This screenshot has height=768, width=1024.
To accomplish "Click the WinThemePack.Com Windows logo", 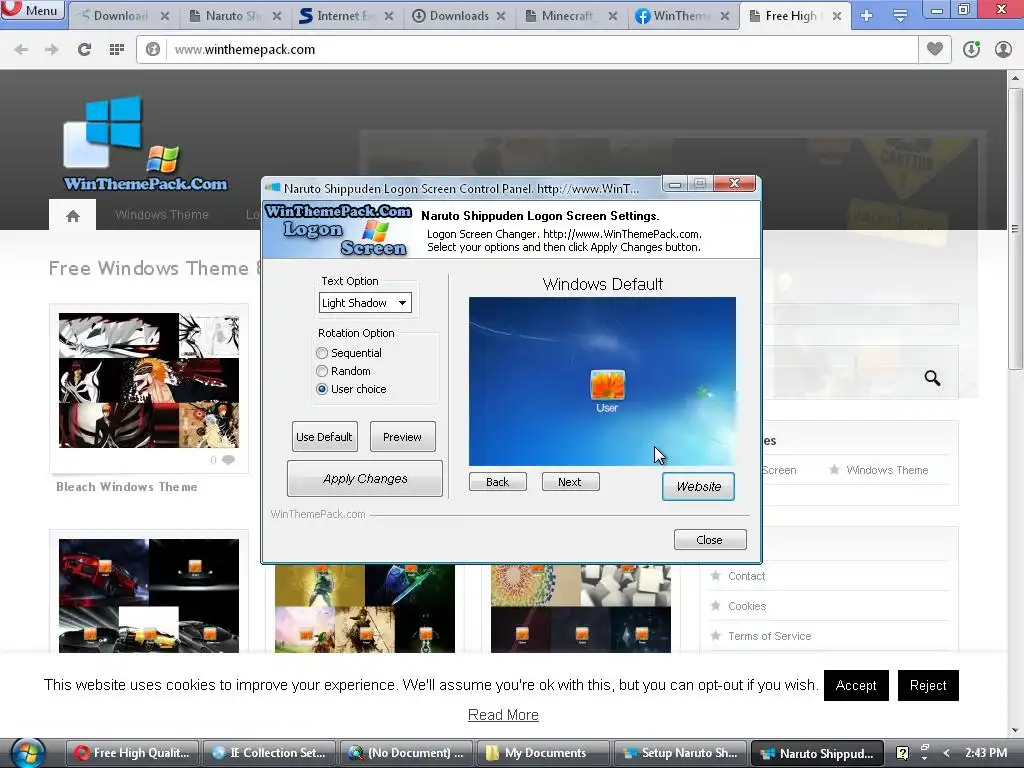I will pyautogui.click(x=146, y=144).
